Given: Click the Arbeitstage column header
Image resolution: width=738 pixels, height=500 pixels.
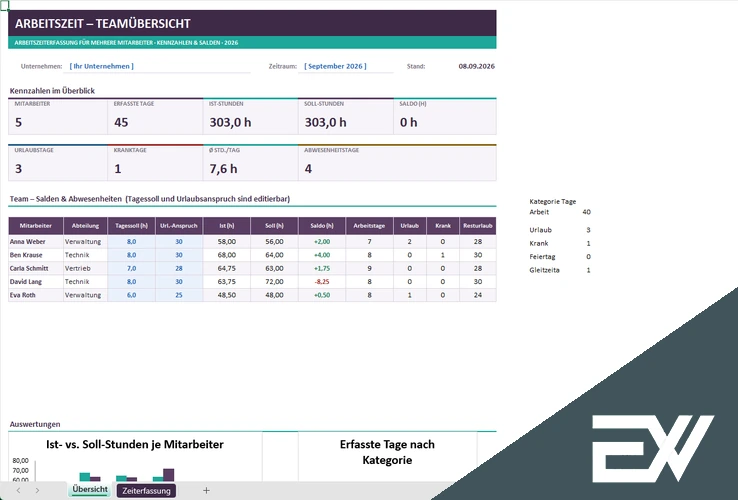Looking at the screenshot, I should tap(369, 226).
